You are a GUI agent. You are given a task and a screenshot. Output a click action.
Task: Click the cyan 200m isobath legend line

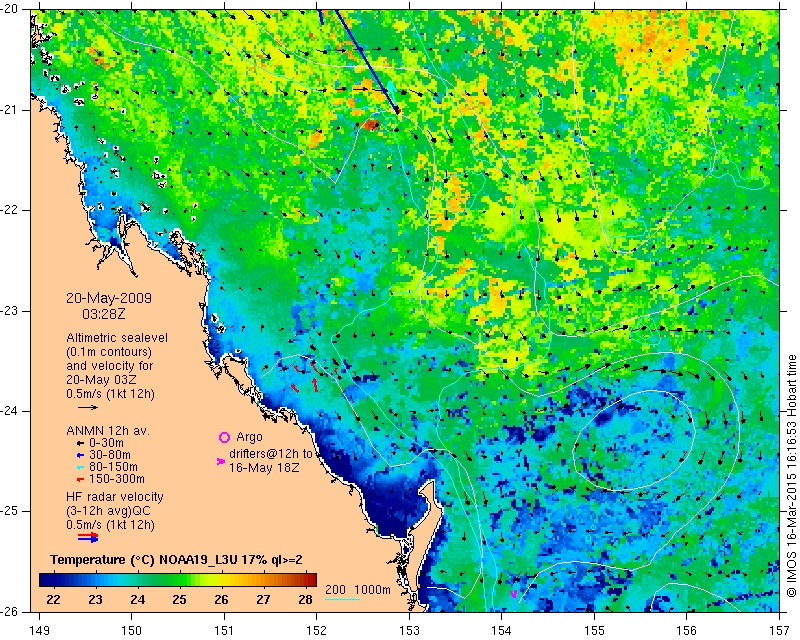click(342, 599)
